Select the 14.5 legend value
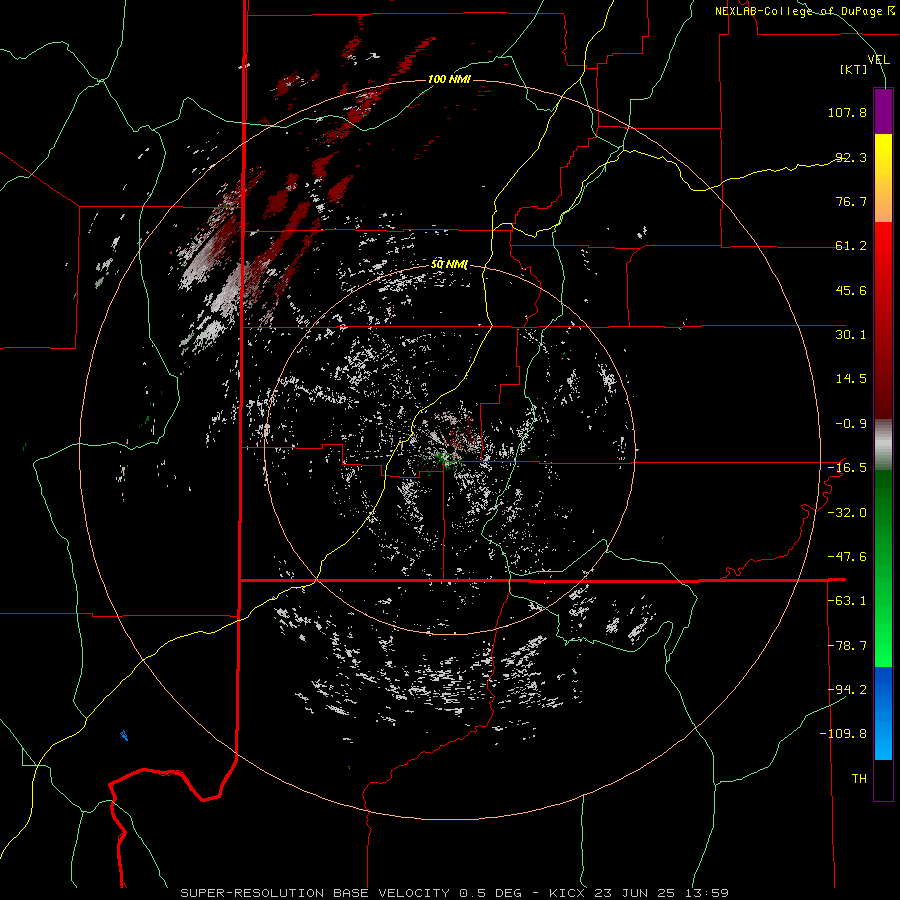Viewport: 900px width, 900px height. pyautogui.click(x=851, y=379)
